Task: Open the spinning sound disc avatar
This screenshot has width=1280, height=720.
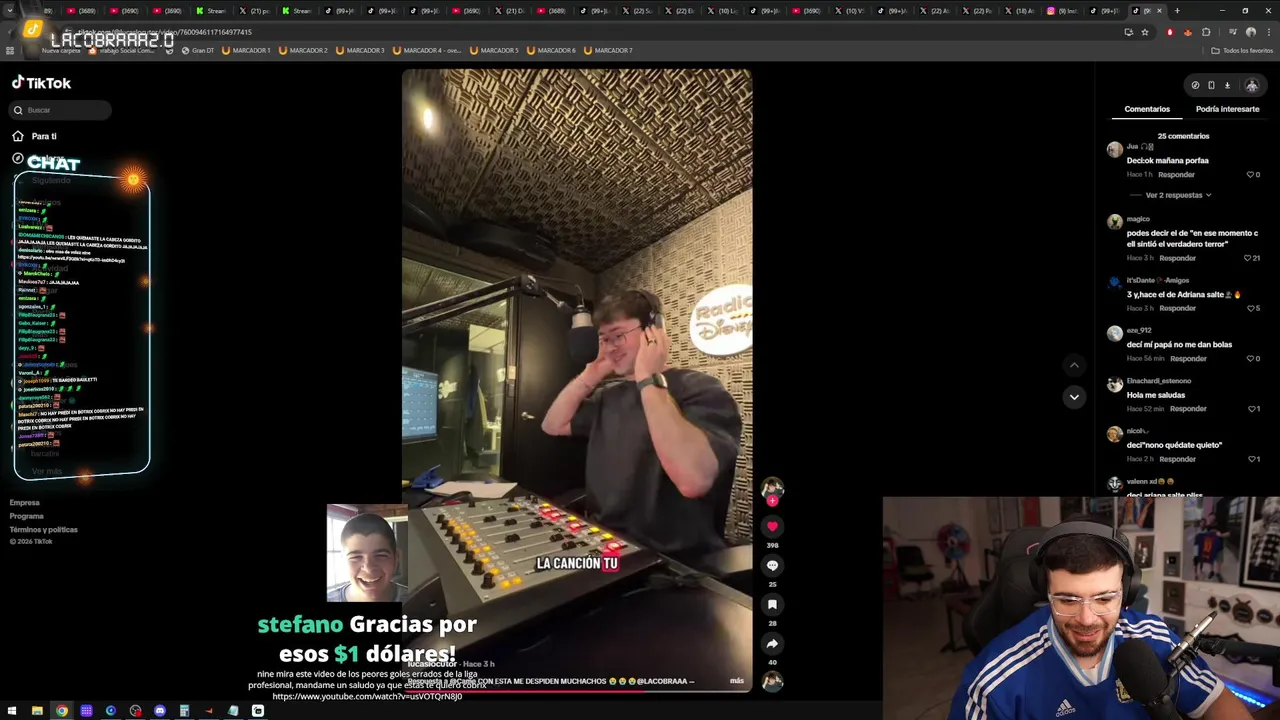Action: click(772, 682)
